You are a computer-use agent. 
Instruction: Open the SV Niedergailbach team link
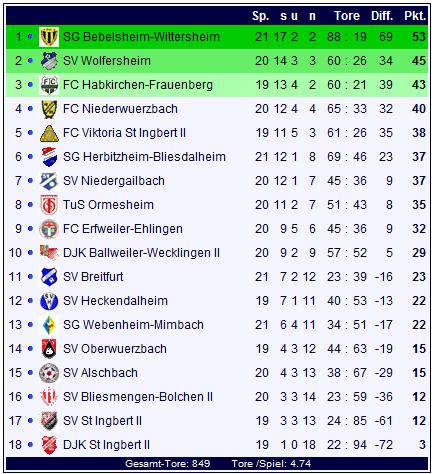pos(114,181)
